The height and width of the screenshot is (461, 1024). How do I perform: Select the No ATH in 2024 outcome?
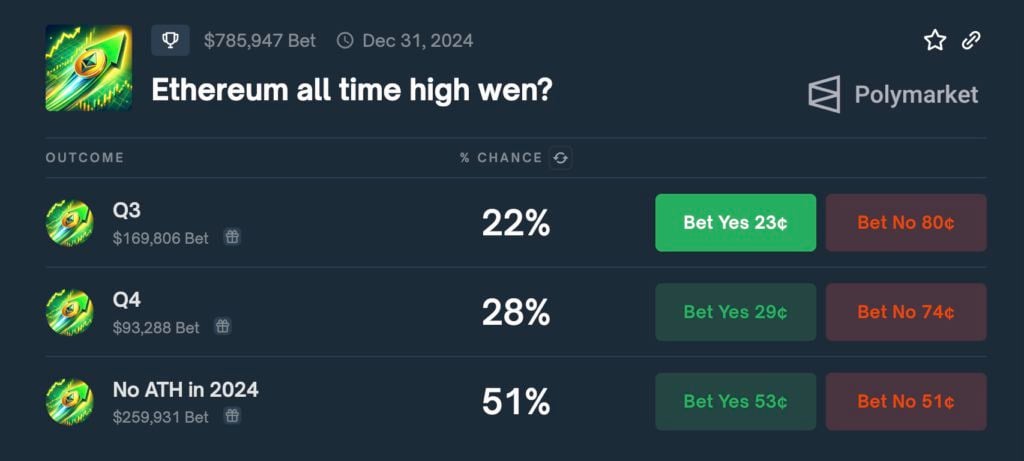(185, 390)
